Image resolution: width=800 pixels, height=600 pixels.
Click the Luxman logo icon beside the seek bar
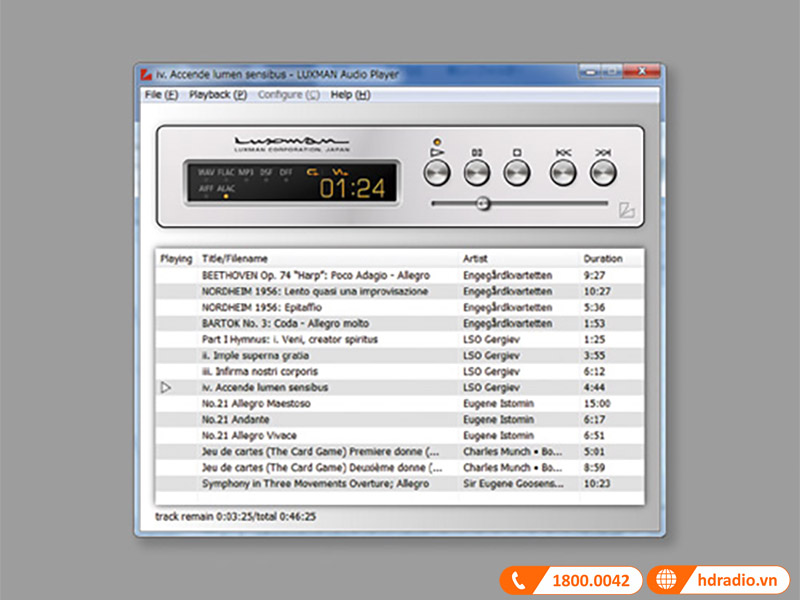[626, 207]
